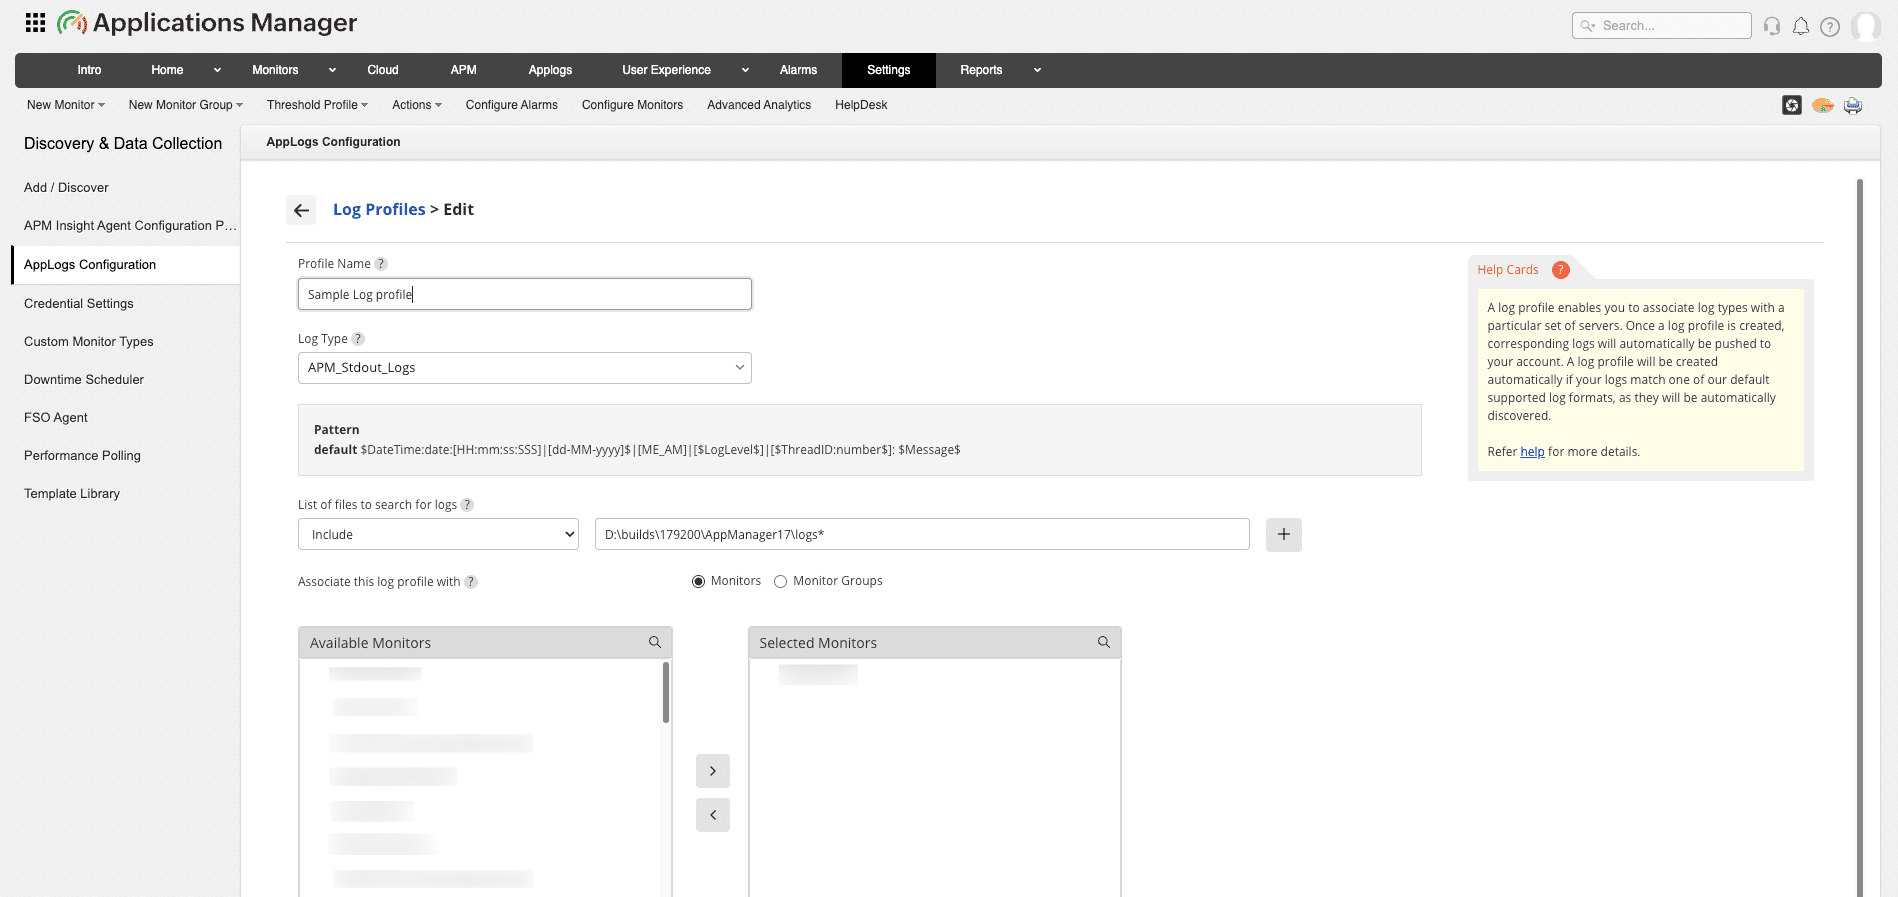This screenshot has height=897, width=1898.
Task: Click the Profile Name help tooltip icon
Action: pos(381,264)
